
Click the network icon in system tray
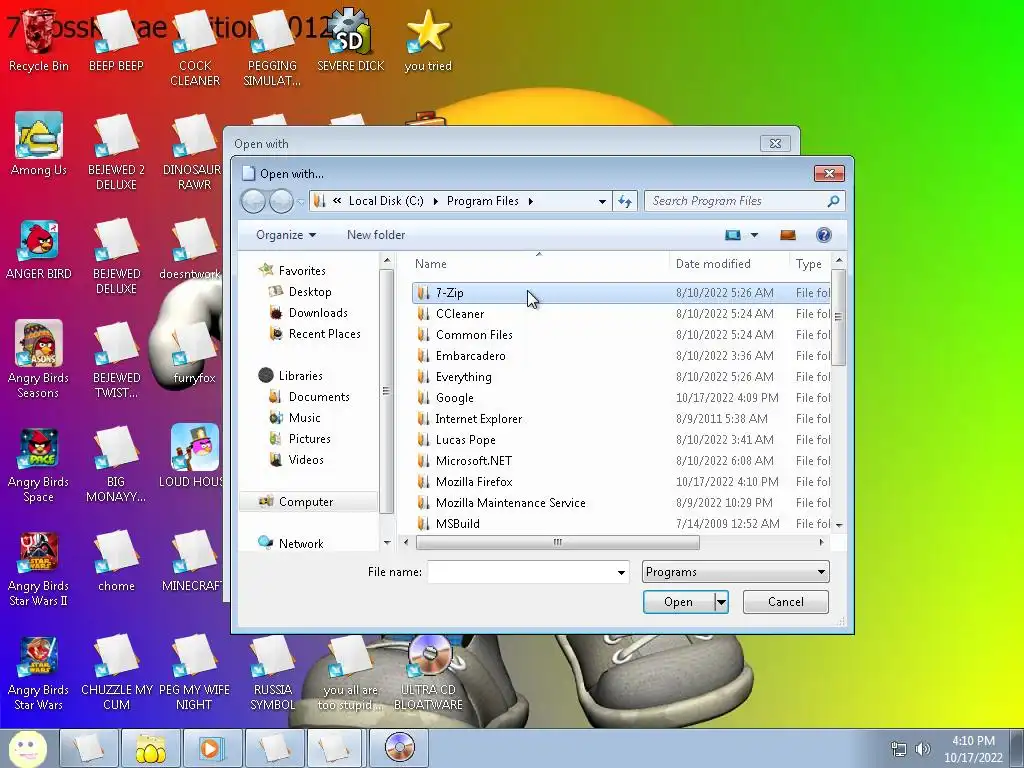click(x=899, y=749)
